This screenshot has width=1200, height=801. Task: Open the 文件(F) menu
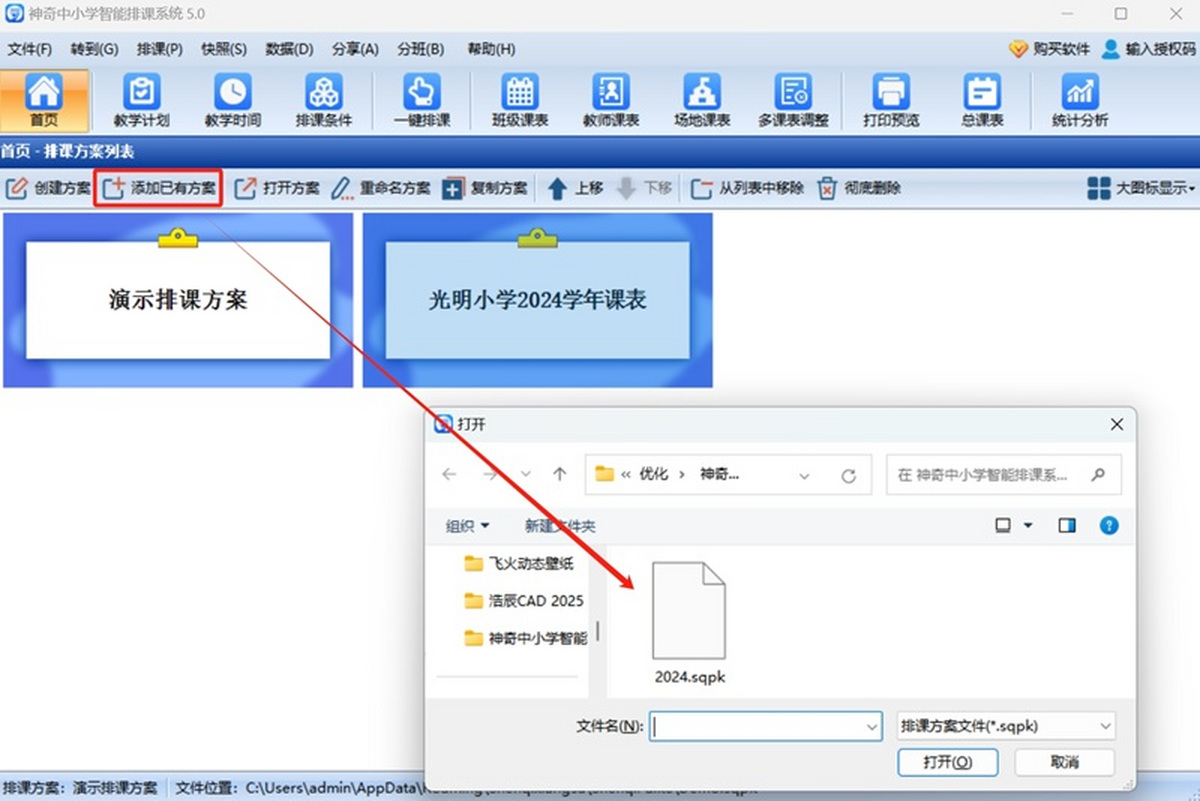point(30,49)
